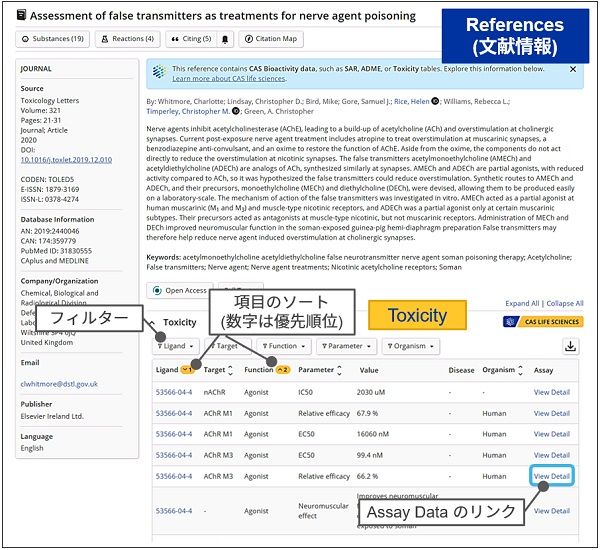Click ORCID icon next to Rice, Helen
Screen dimensions: 600x550
[x=435, y=101]
